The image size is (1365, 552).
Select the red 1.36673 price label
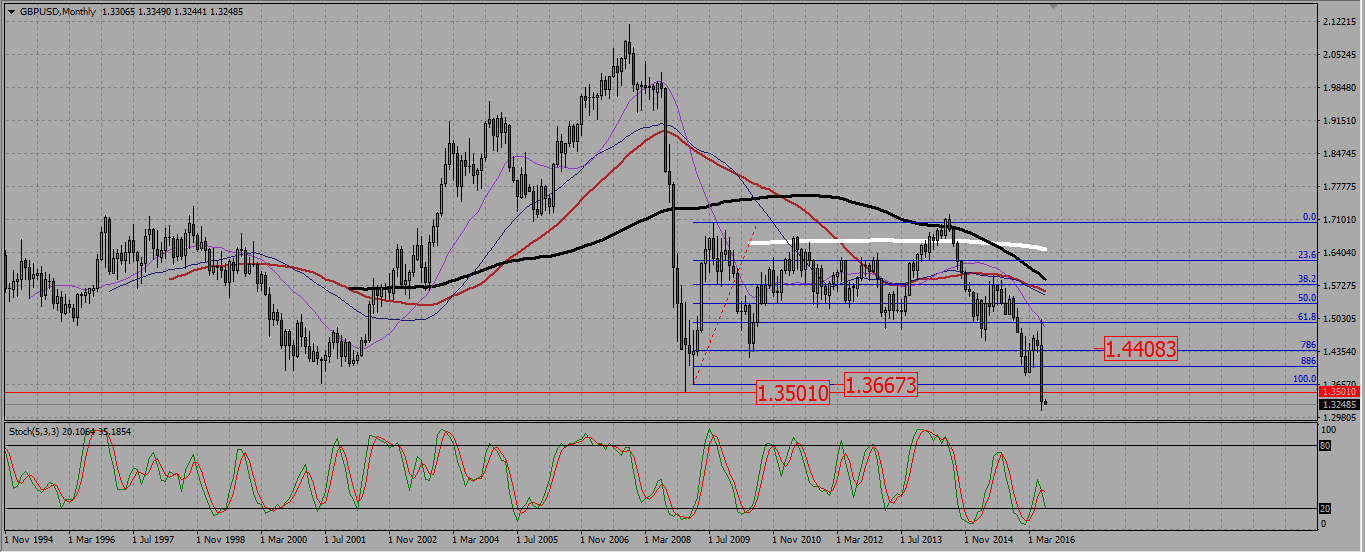[881, 384]
